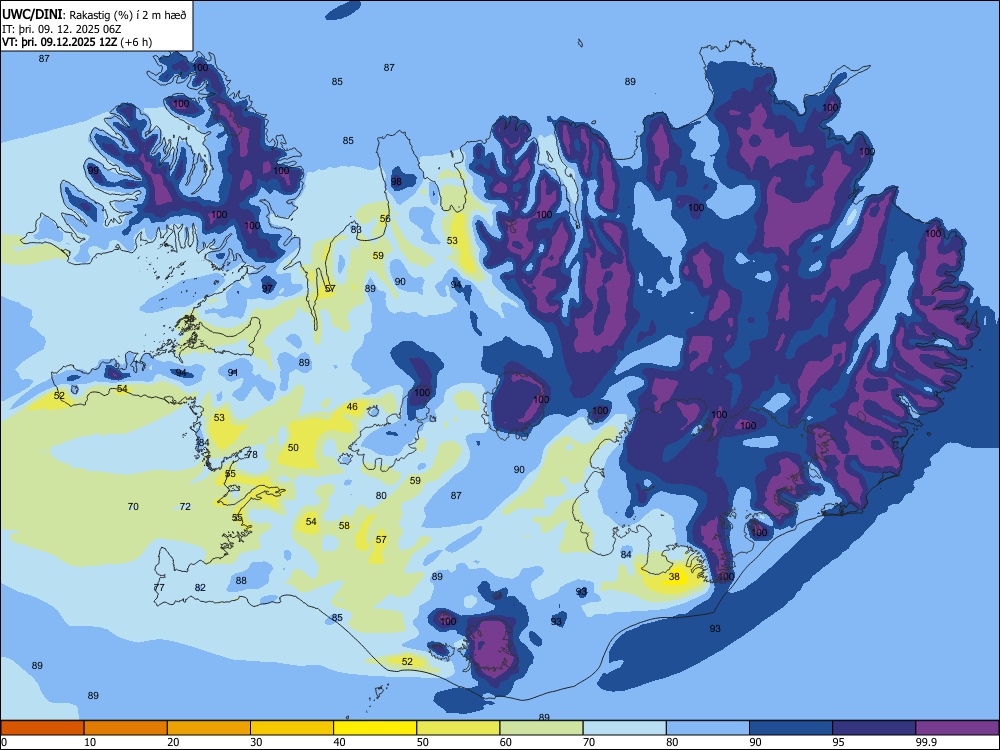1000x750 pixels.
Task: Click the "98" humidity value on the map
Action: [396, 181]
